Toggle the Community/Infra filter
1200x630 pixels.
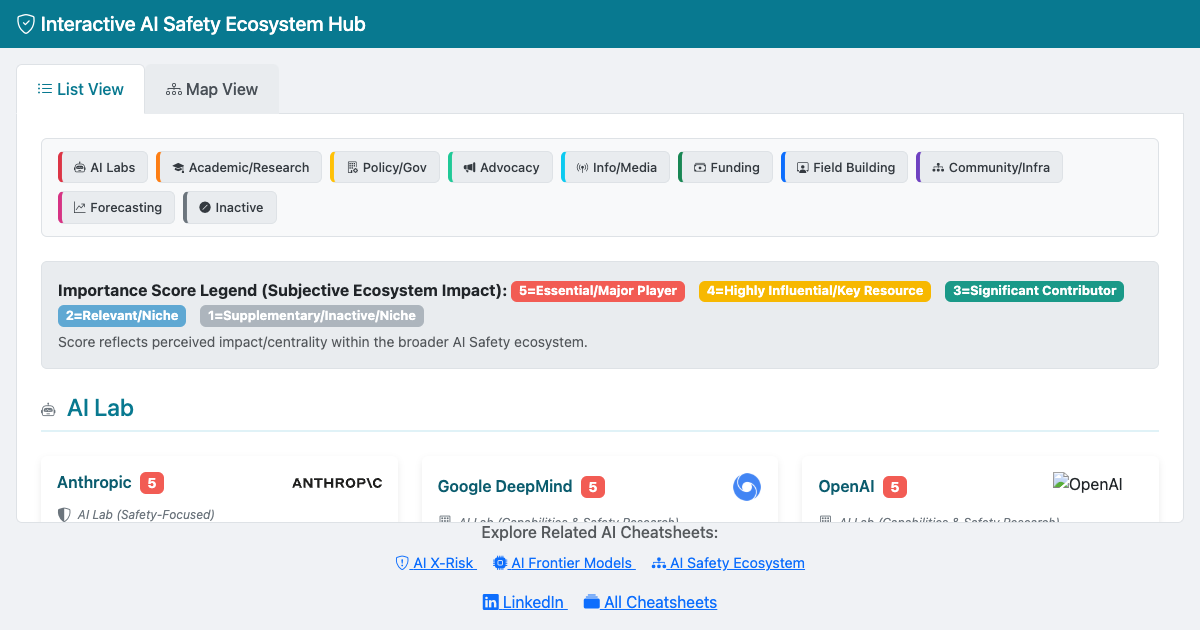pos(989,167)
